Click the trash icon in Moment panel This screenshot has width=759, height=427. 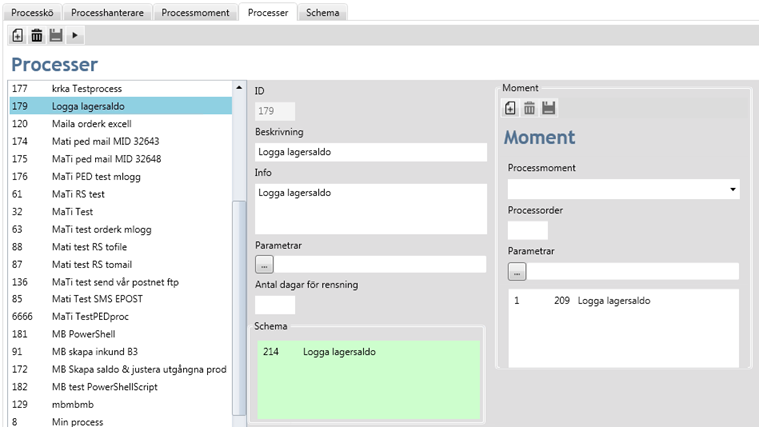[529, 108]
